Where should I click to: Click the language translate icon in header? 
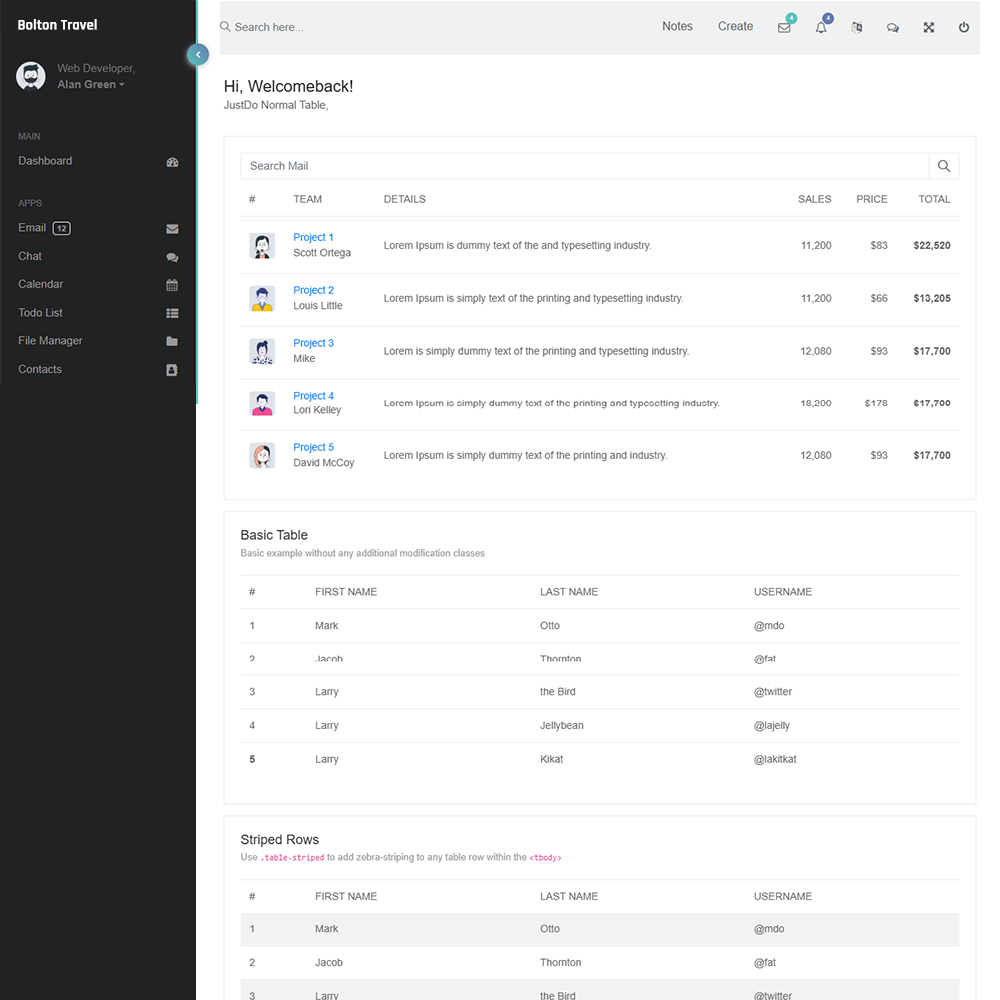(x=856, y=27)
